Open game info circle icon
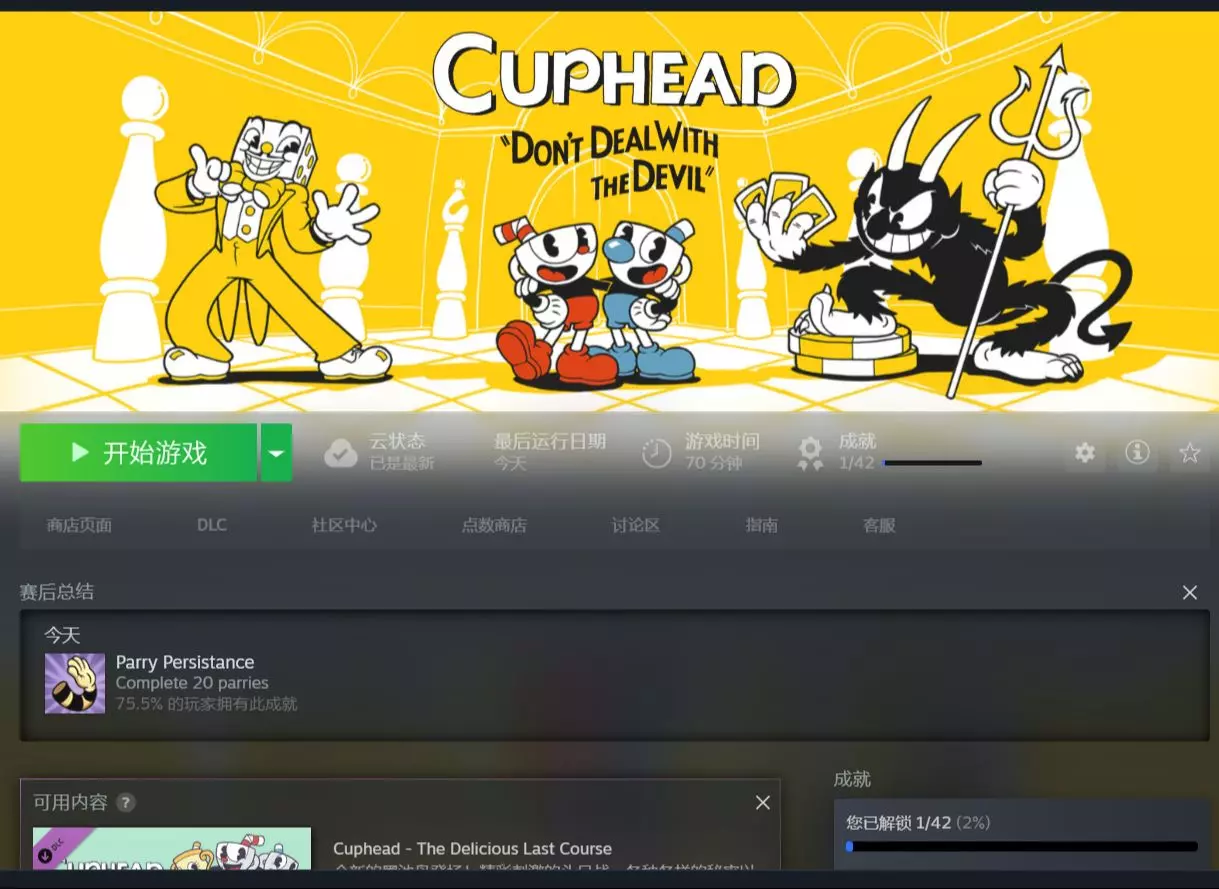The height and width of the screenshot is (889, 1219). coord(1137,453)
